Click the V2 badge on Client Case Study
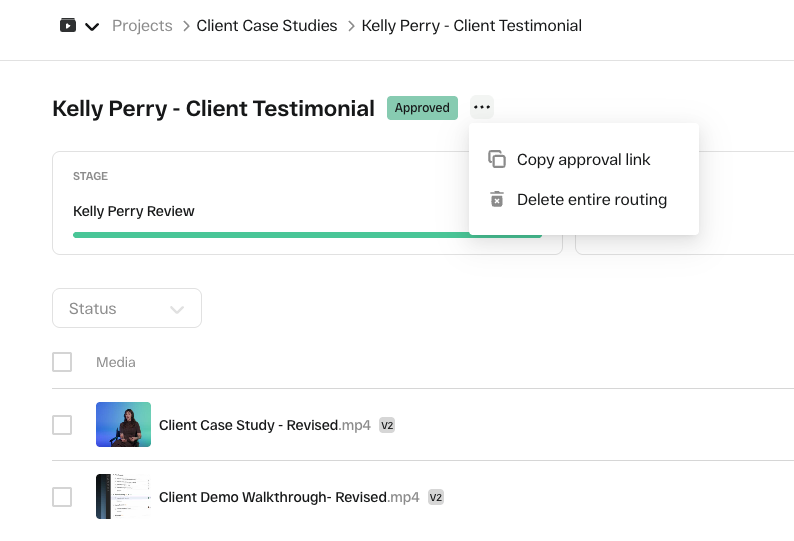The width and height of the screenshot is (794, 541). tap(387, 425)
